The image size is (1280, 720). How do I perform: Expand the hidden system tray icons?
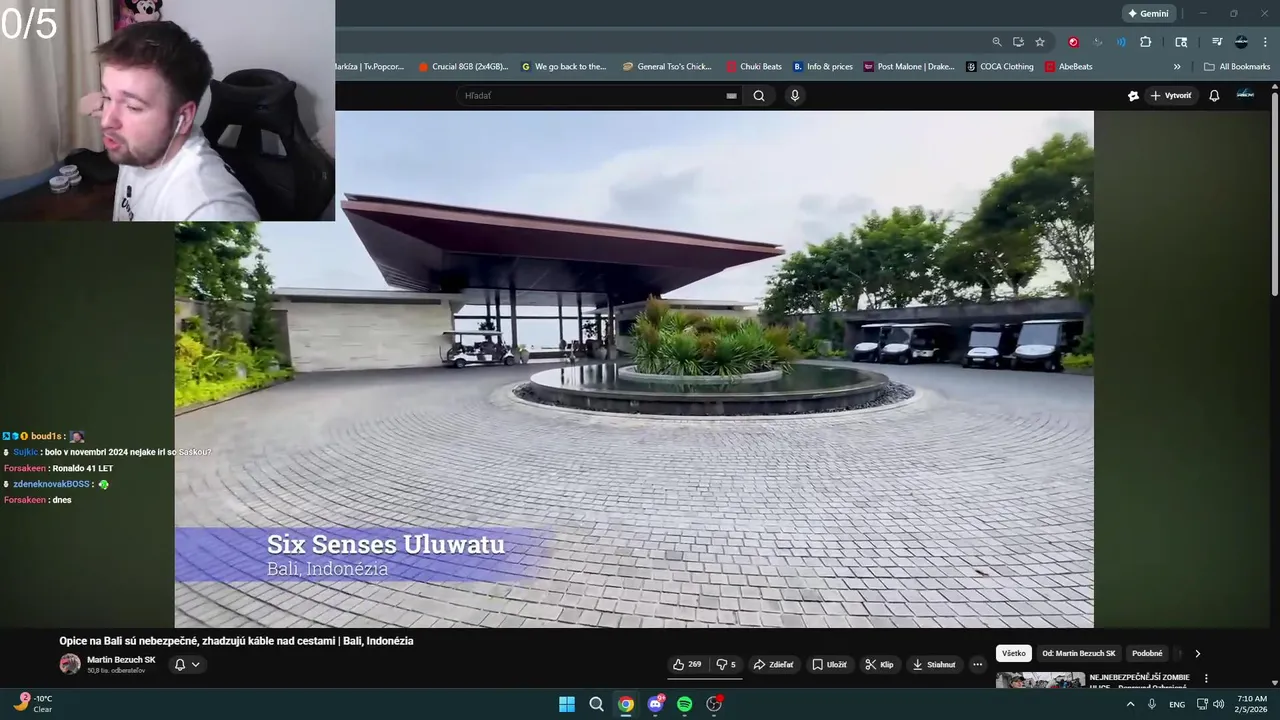[x=1131, y=704]
